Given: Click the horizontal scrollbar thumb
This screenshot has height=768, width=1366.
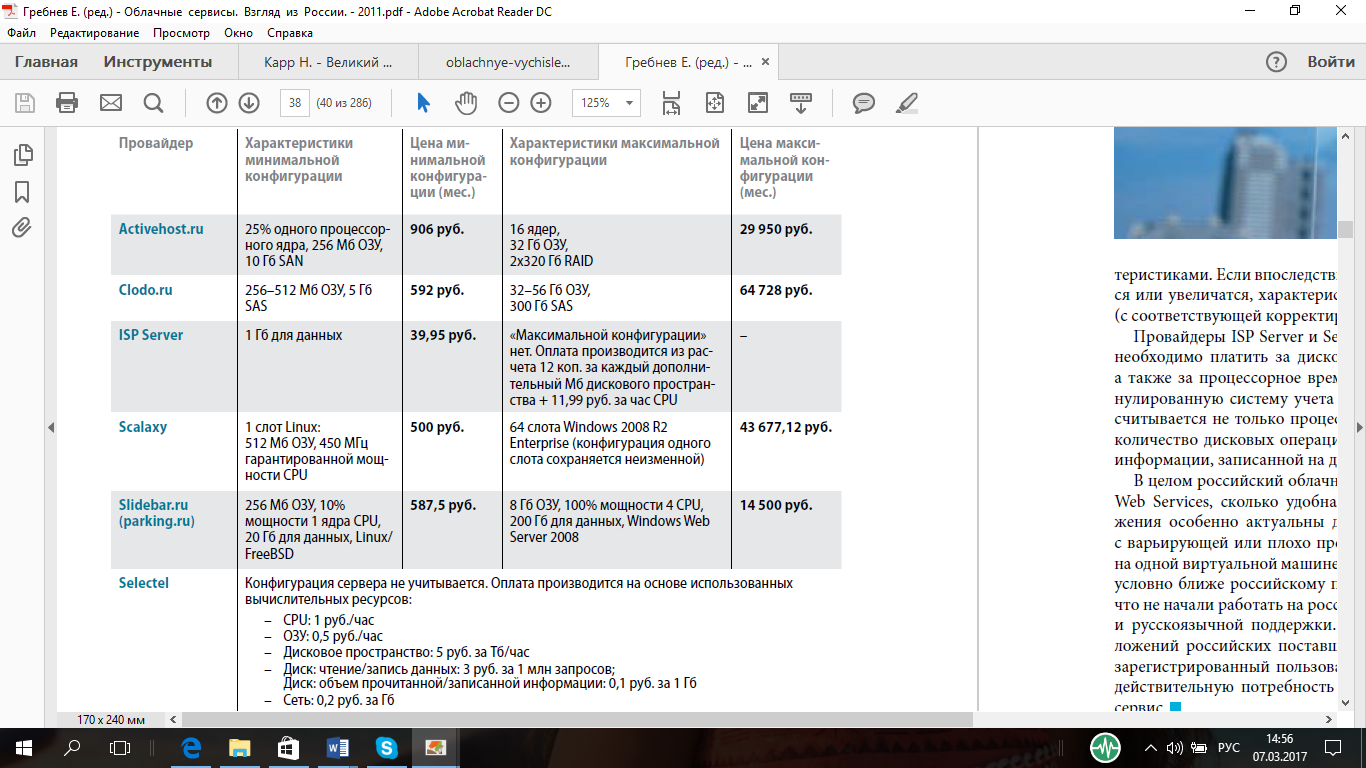Looking at the screenshot, I should 578,719.
